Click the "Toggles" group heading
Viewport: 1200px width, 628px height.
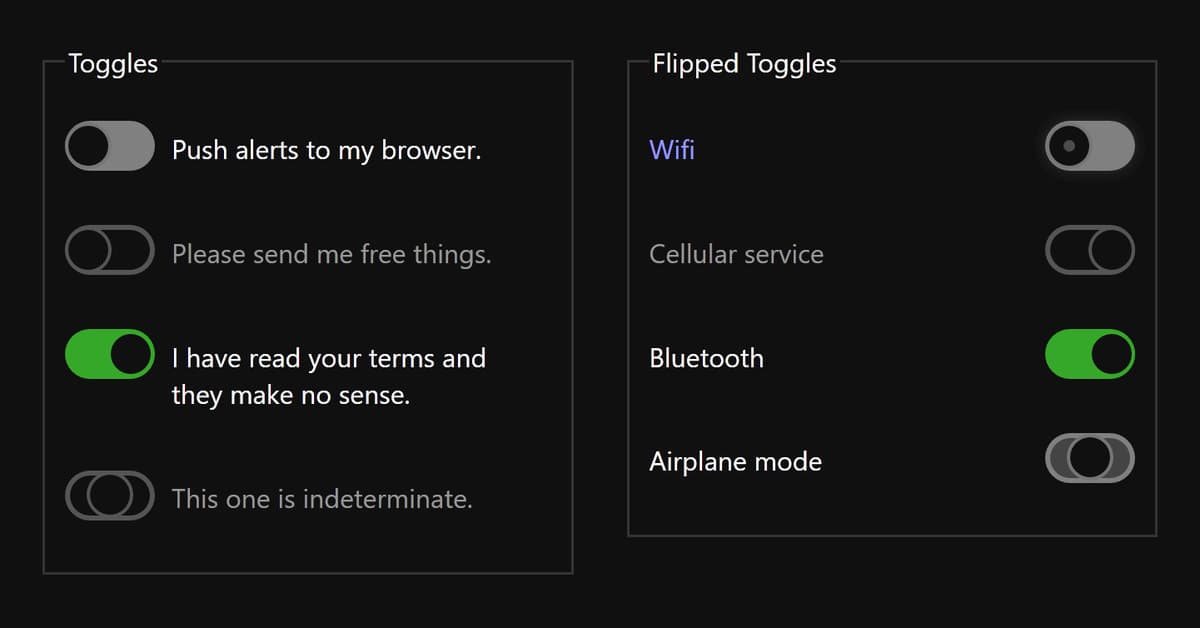(x=113, y=64)
